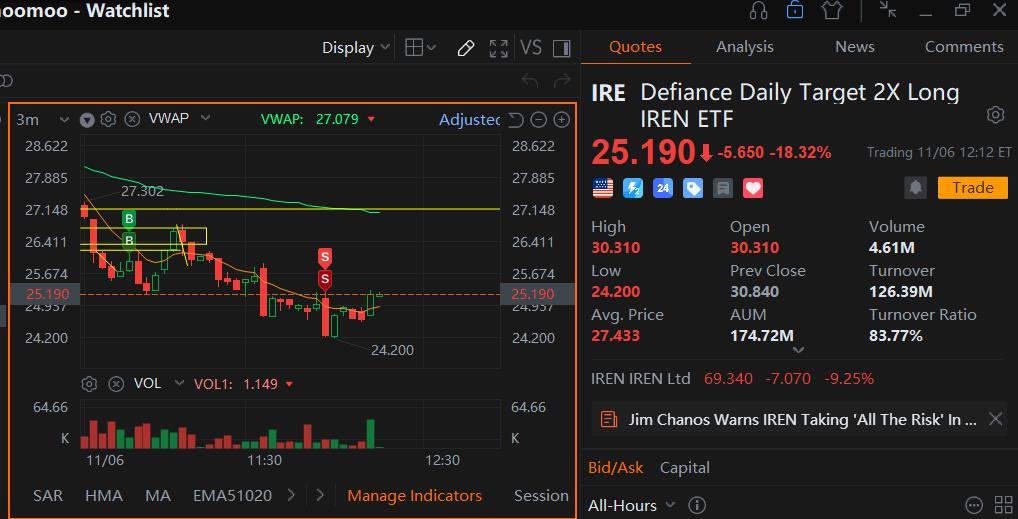The image size is (1018, 519).
Task: Select the pencil drawing tool
Action: tap(466, 48)
